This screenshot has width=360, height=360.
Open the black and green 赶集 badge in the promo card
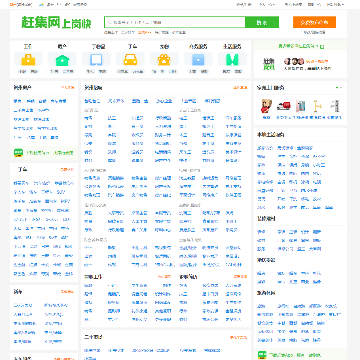tap(269, 64)
